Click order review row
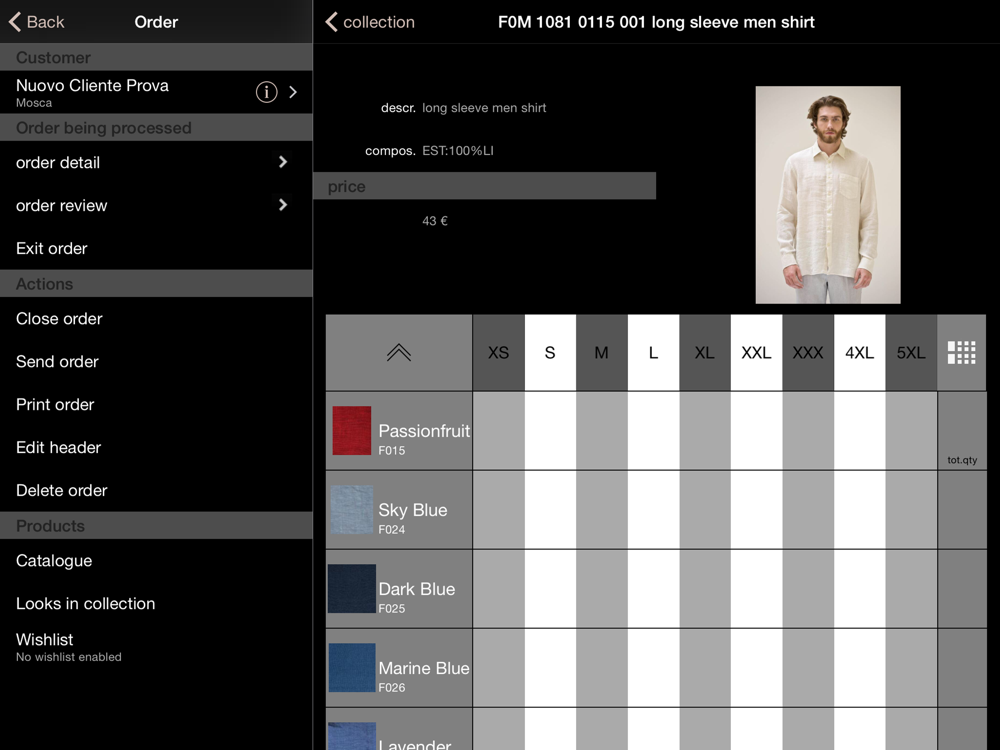 tap(156, 205)
